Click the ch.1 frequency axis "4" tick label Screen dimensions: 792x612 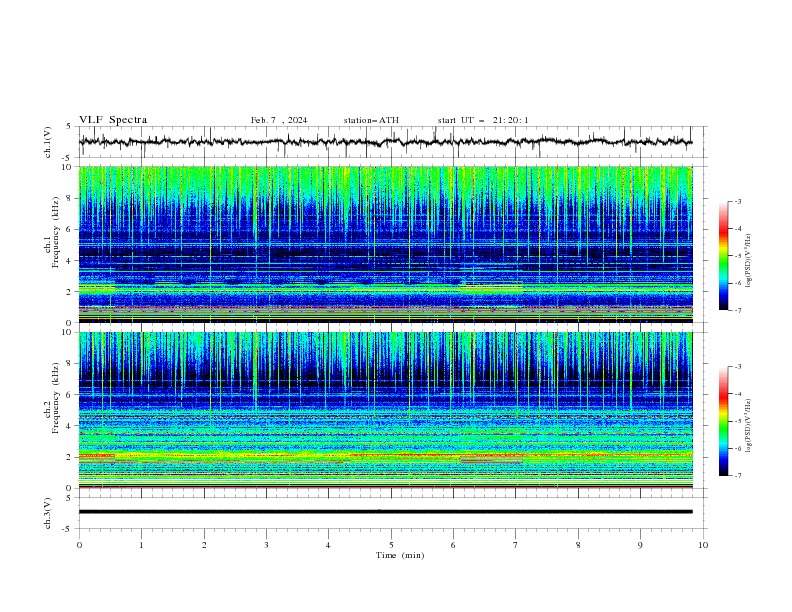pos(70,261)
